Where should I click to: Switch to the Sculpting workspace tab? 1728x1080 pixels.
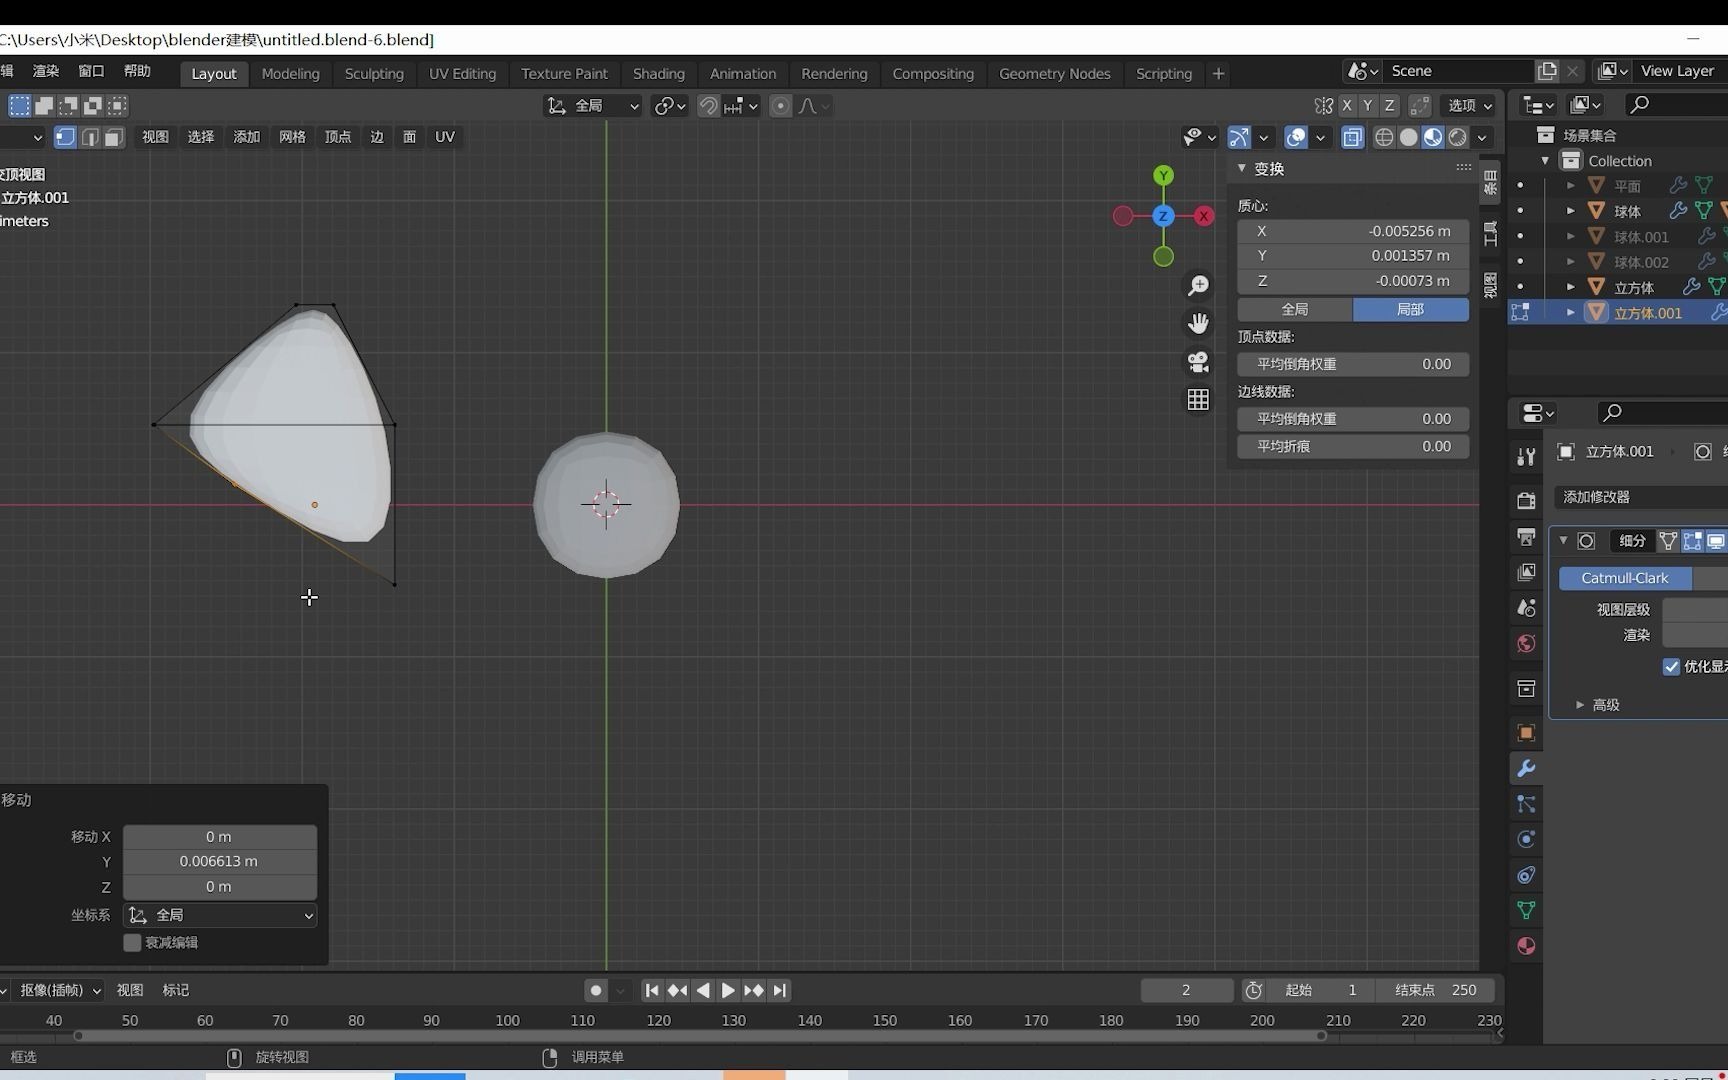(373, 73)
